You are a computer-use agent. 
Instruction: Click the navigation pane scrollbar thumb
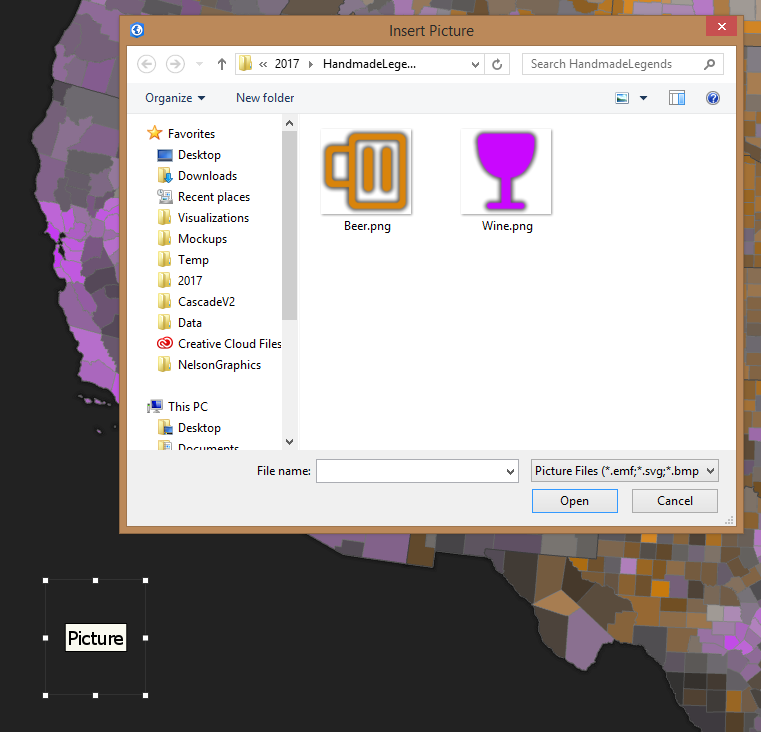click(289, 226)
